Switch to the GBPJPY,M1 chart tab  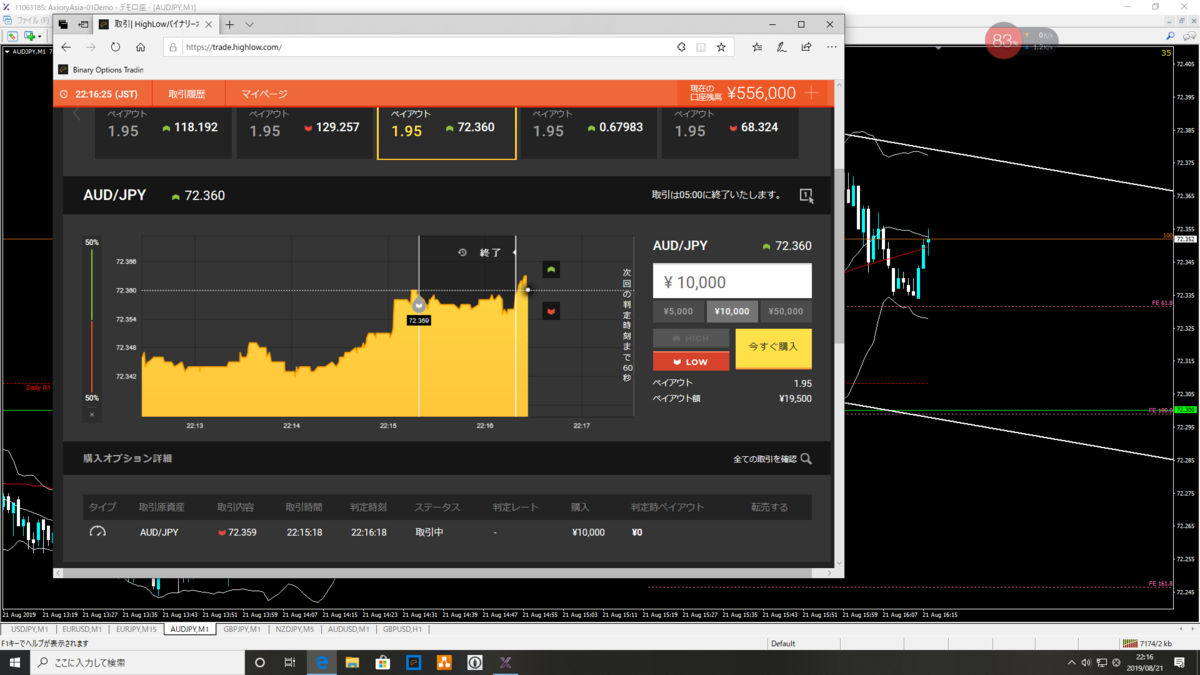tap(242, 630)
